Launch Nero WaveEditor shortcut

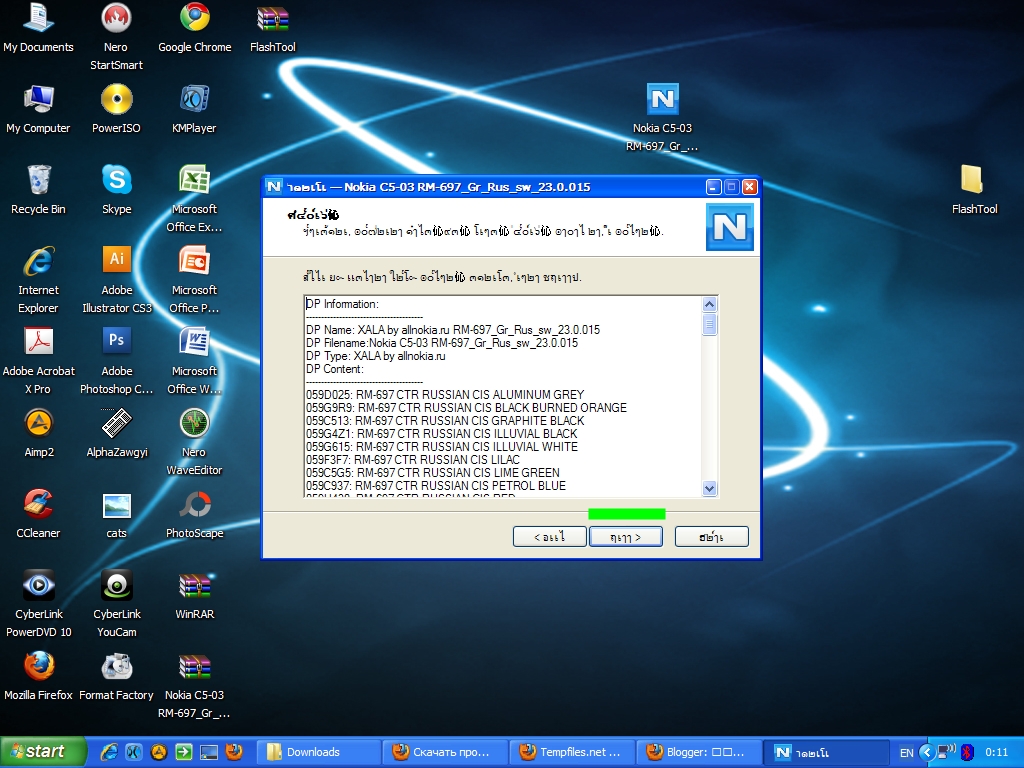click(194, 441)
